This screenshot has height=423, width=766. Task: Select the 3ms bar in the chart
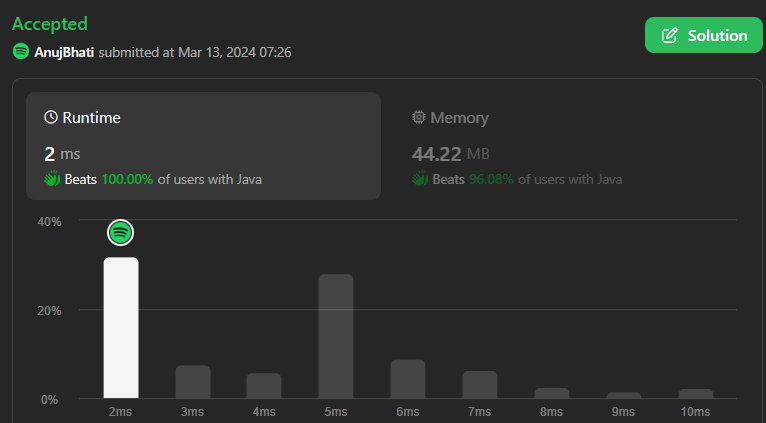[193, 381]
